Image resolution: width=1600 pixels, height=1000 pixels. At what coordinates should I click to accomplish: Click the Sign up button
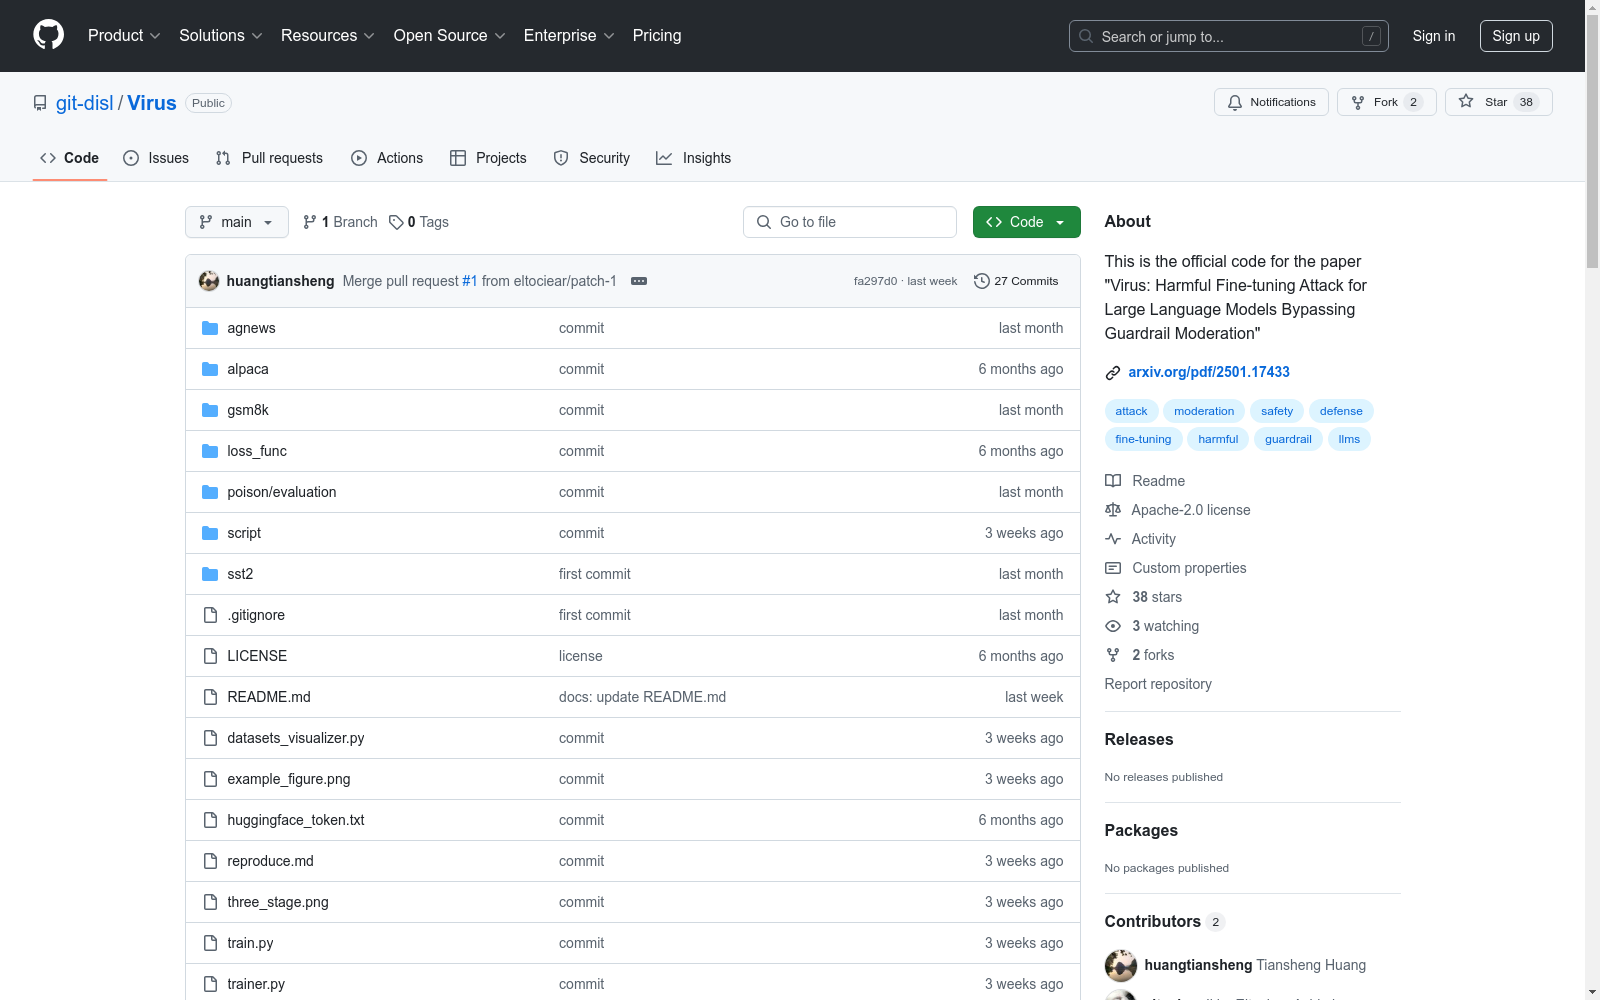[1516, 36]
